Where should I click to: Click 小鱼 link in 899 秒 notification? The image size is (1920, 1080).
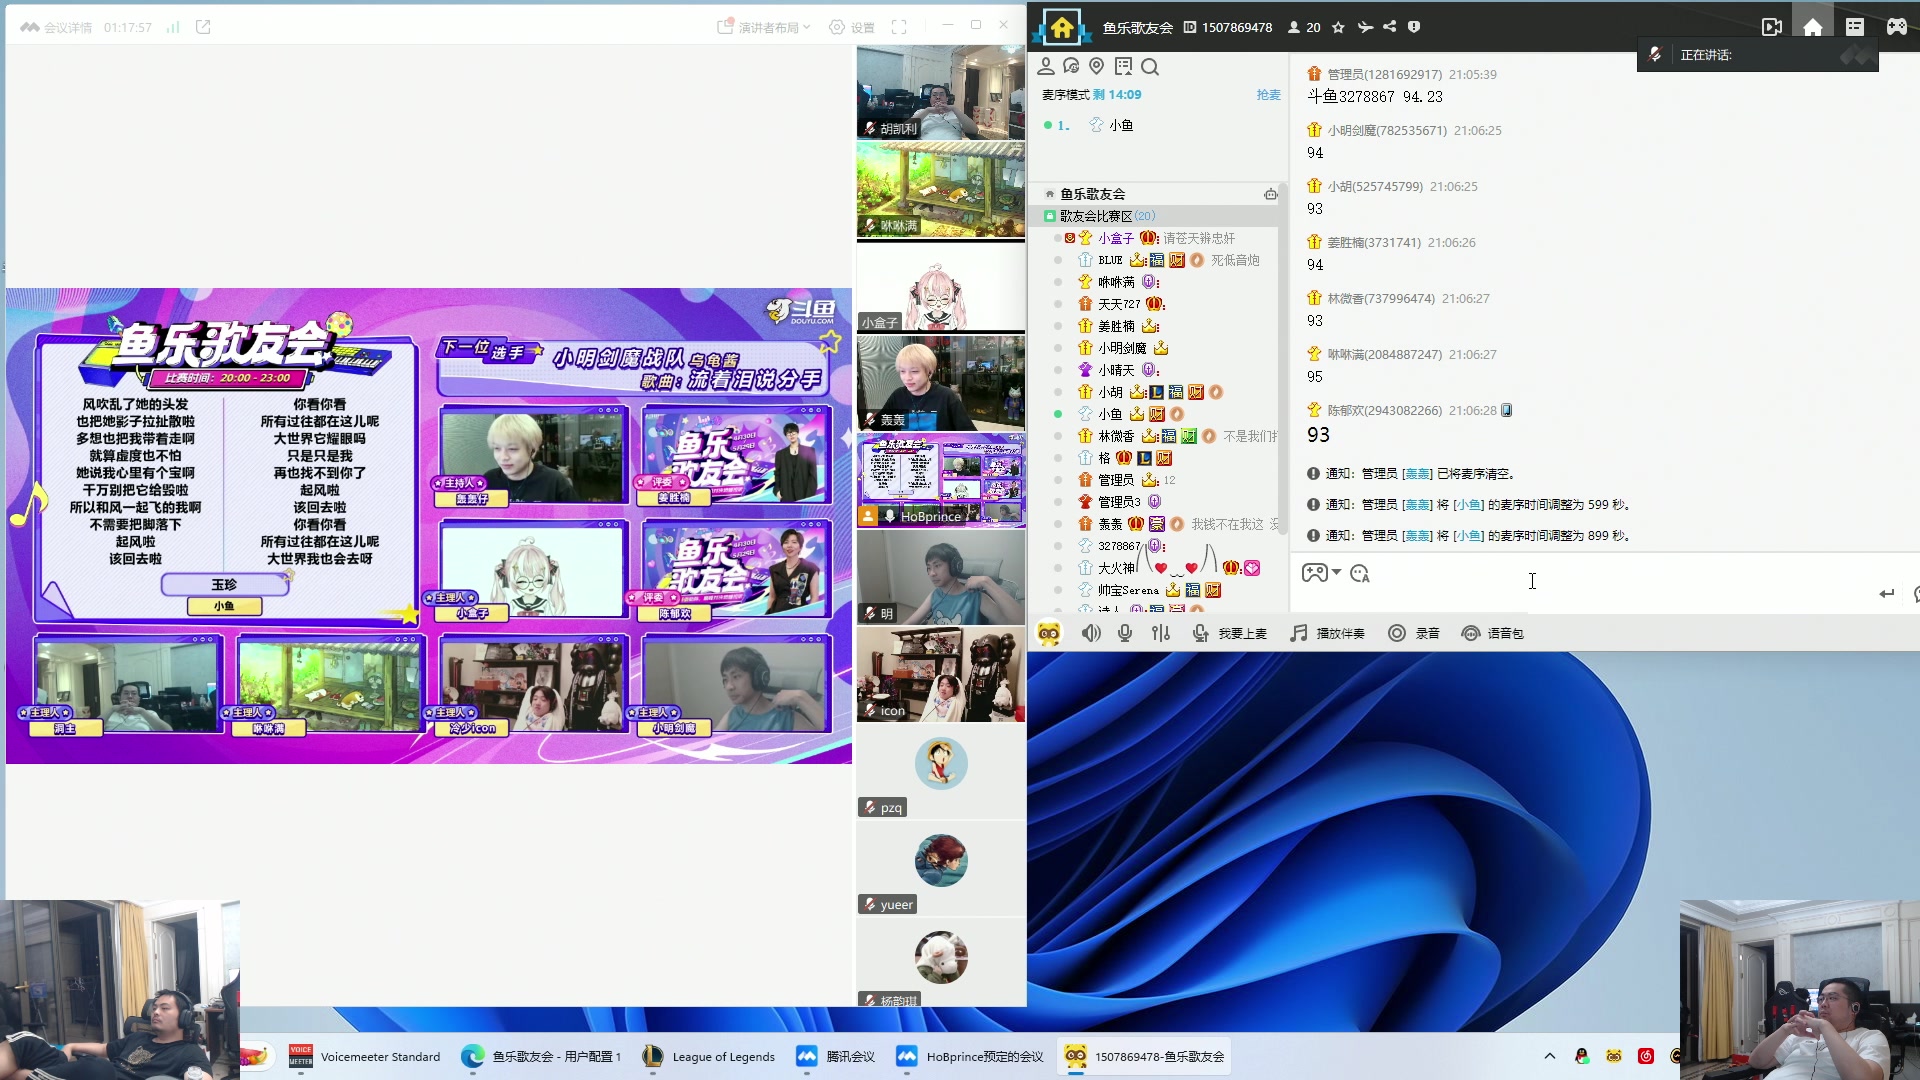click(1468, 536)
